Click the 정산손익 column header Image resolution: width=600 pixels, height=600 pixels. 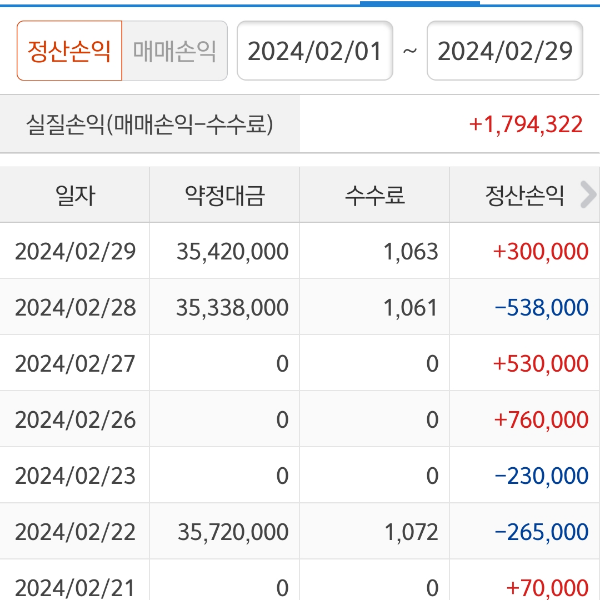[x=521, y=195]
